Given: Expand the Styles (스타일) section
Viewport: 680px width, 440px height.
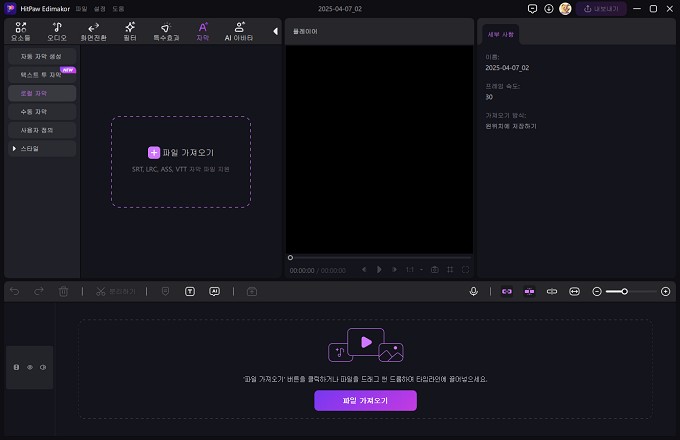Looking at the screenshot, I should 42,149.
